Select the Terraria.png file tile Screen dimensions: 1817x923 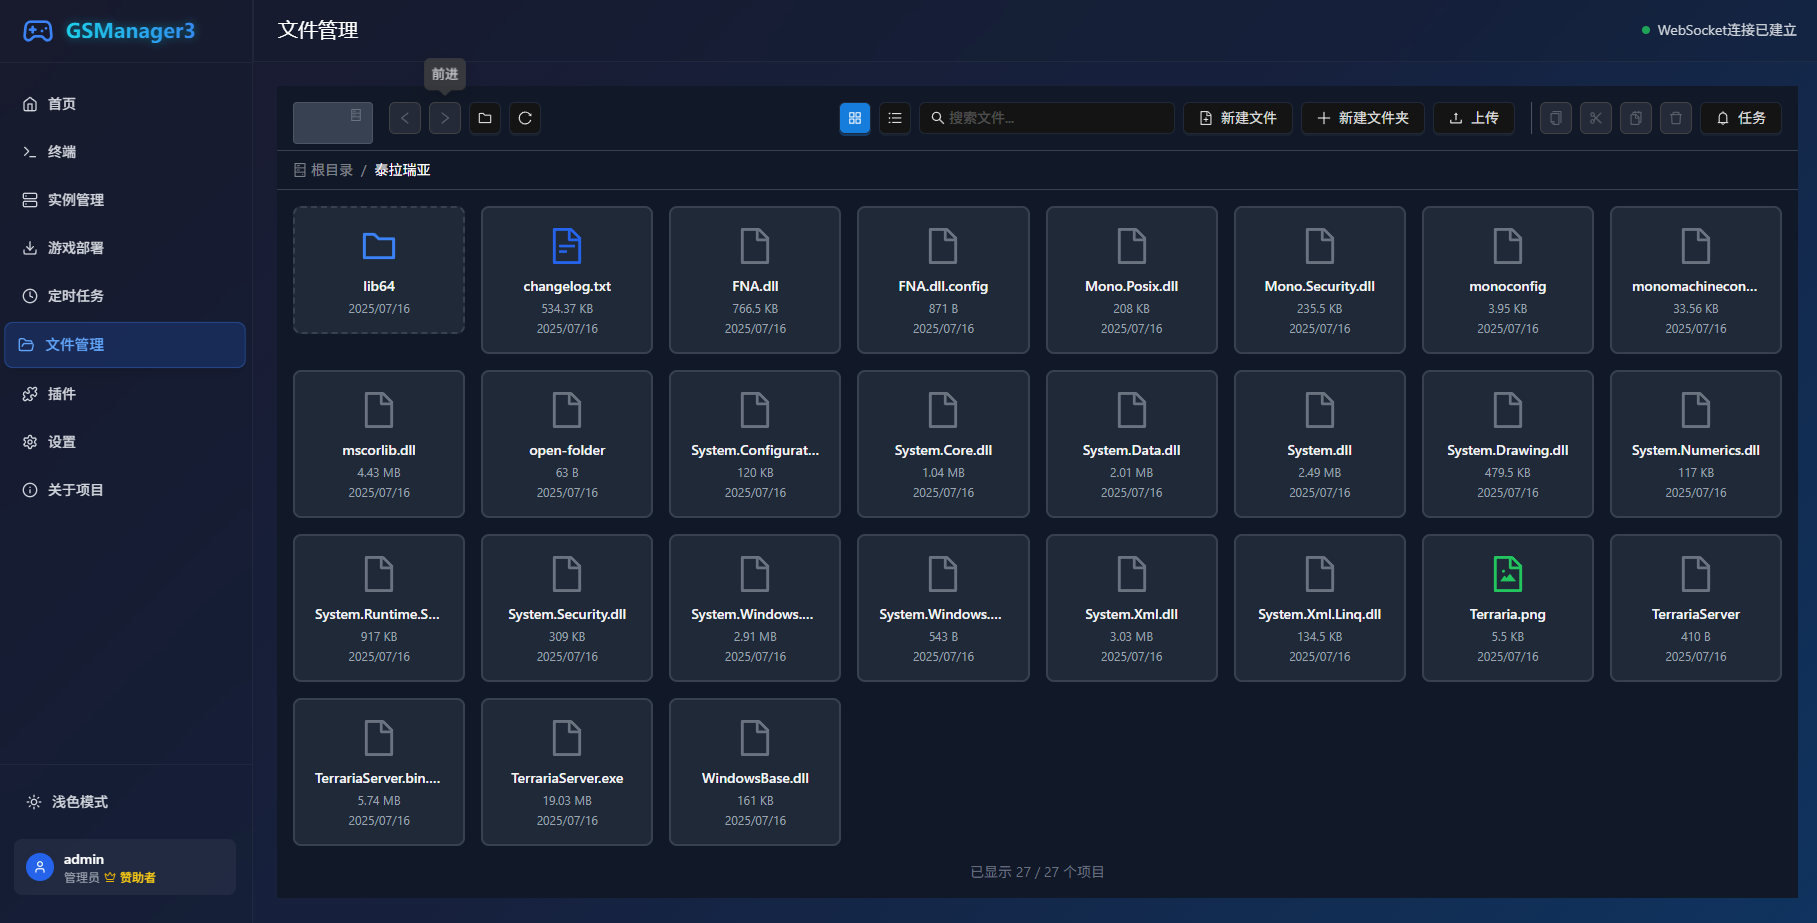[1507, 608]
